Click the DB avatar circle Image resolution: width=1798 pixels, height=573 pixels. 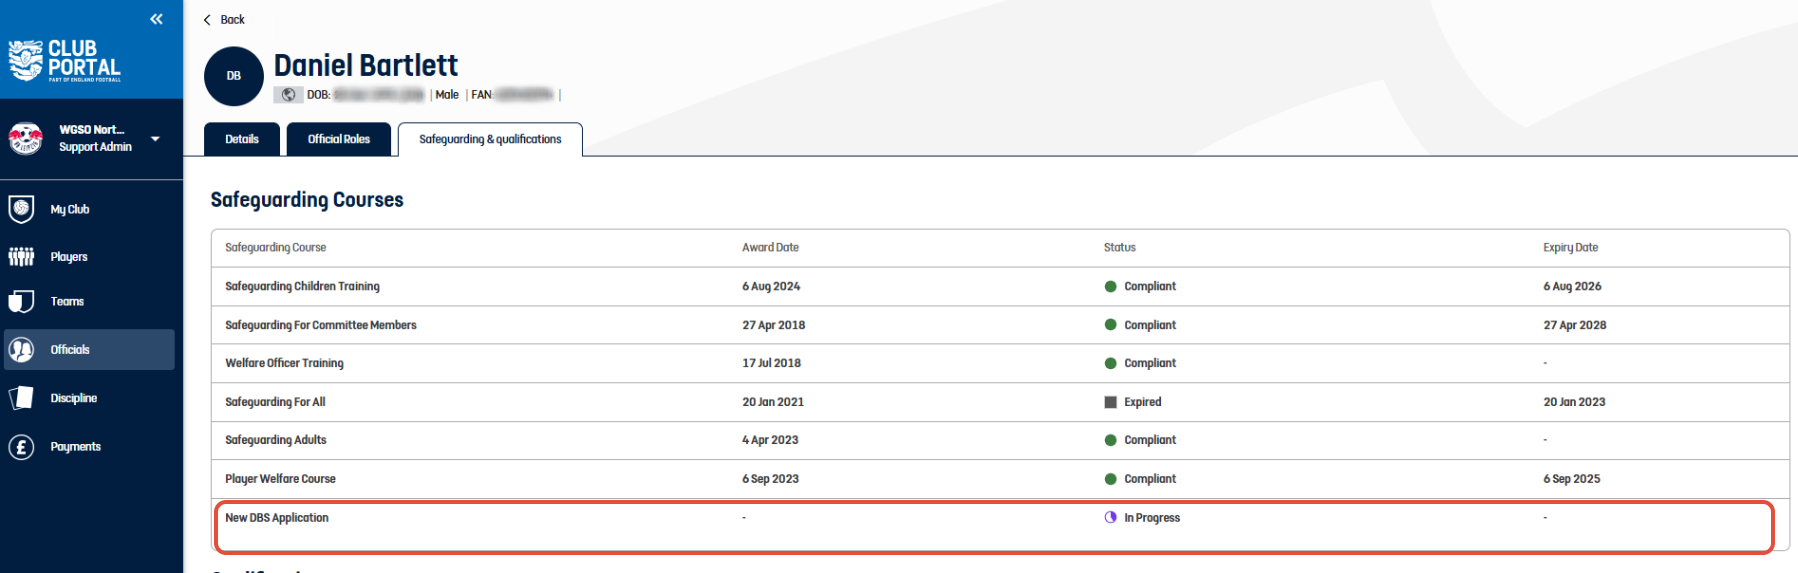pos(234,76)
